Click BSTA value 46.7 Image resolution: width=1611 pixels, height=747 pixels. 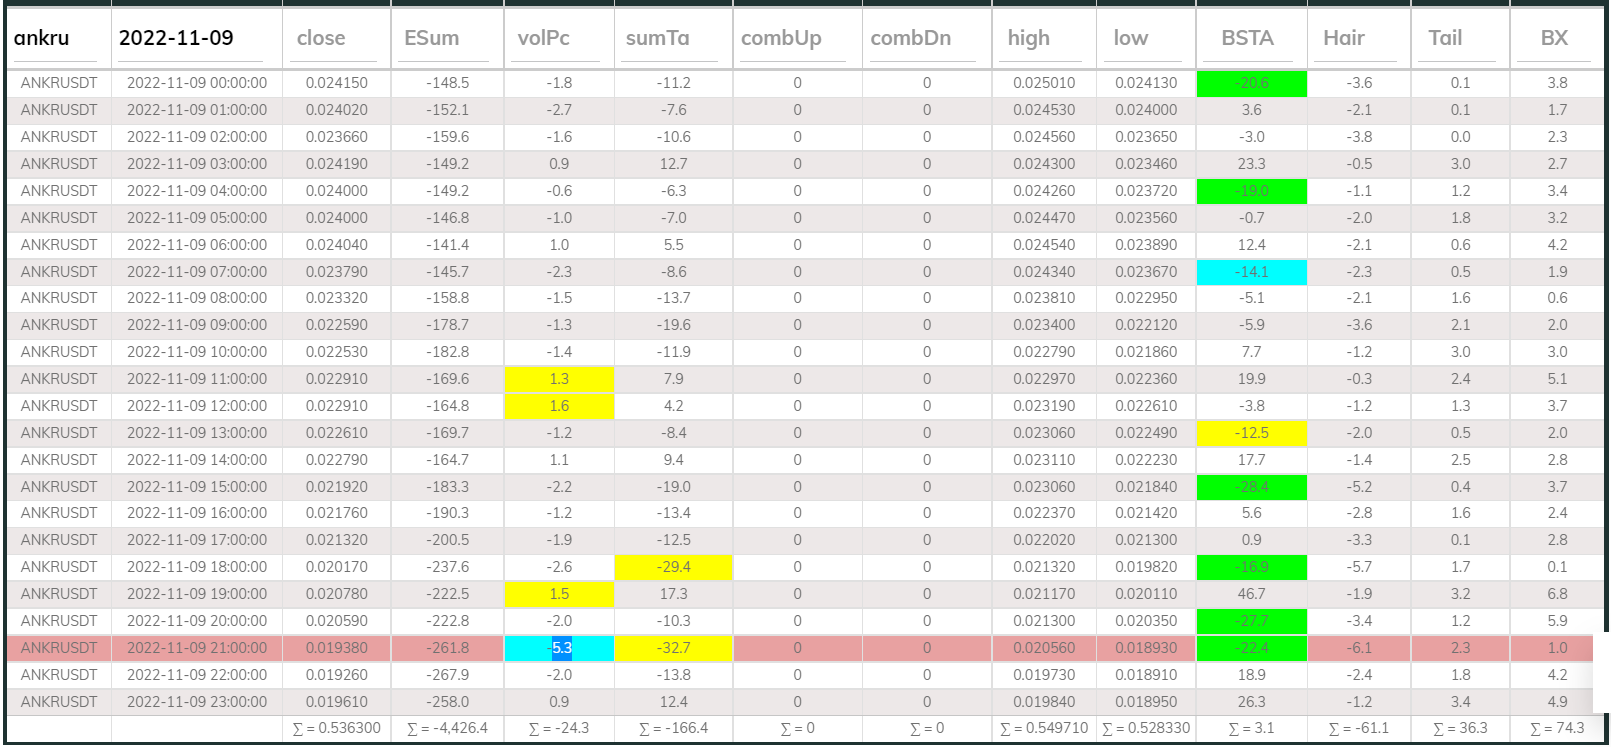pyautogui.click(x=1251, y=594)
